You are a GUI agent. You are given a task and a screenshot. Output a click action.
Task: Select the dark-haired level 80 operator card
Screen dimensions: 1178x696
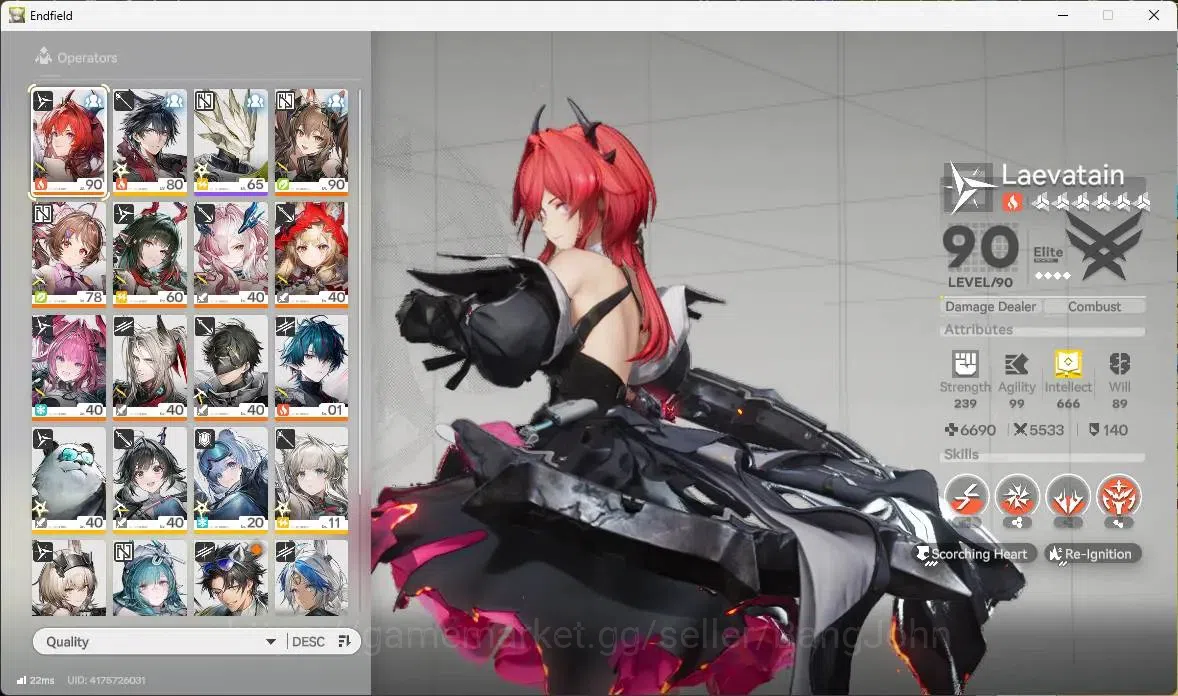click(150, 141)
